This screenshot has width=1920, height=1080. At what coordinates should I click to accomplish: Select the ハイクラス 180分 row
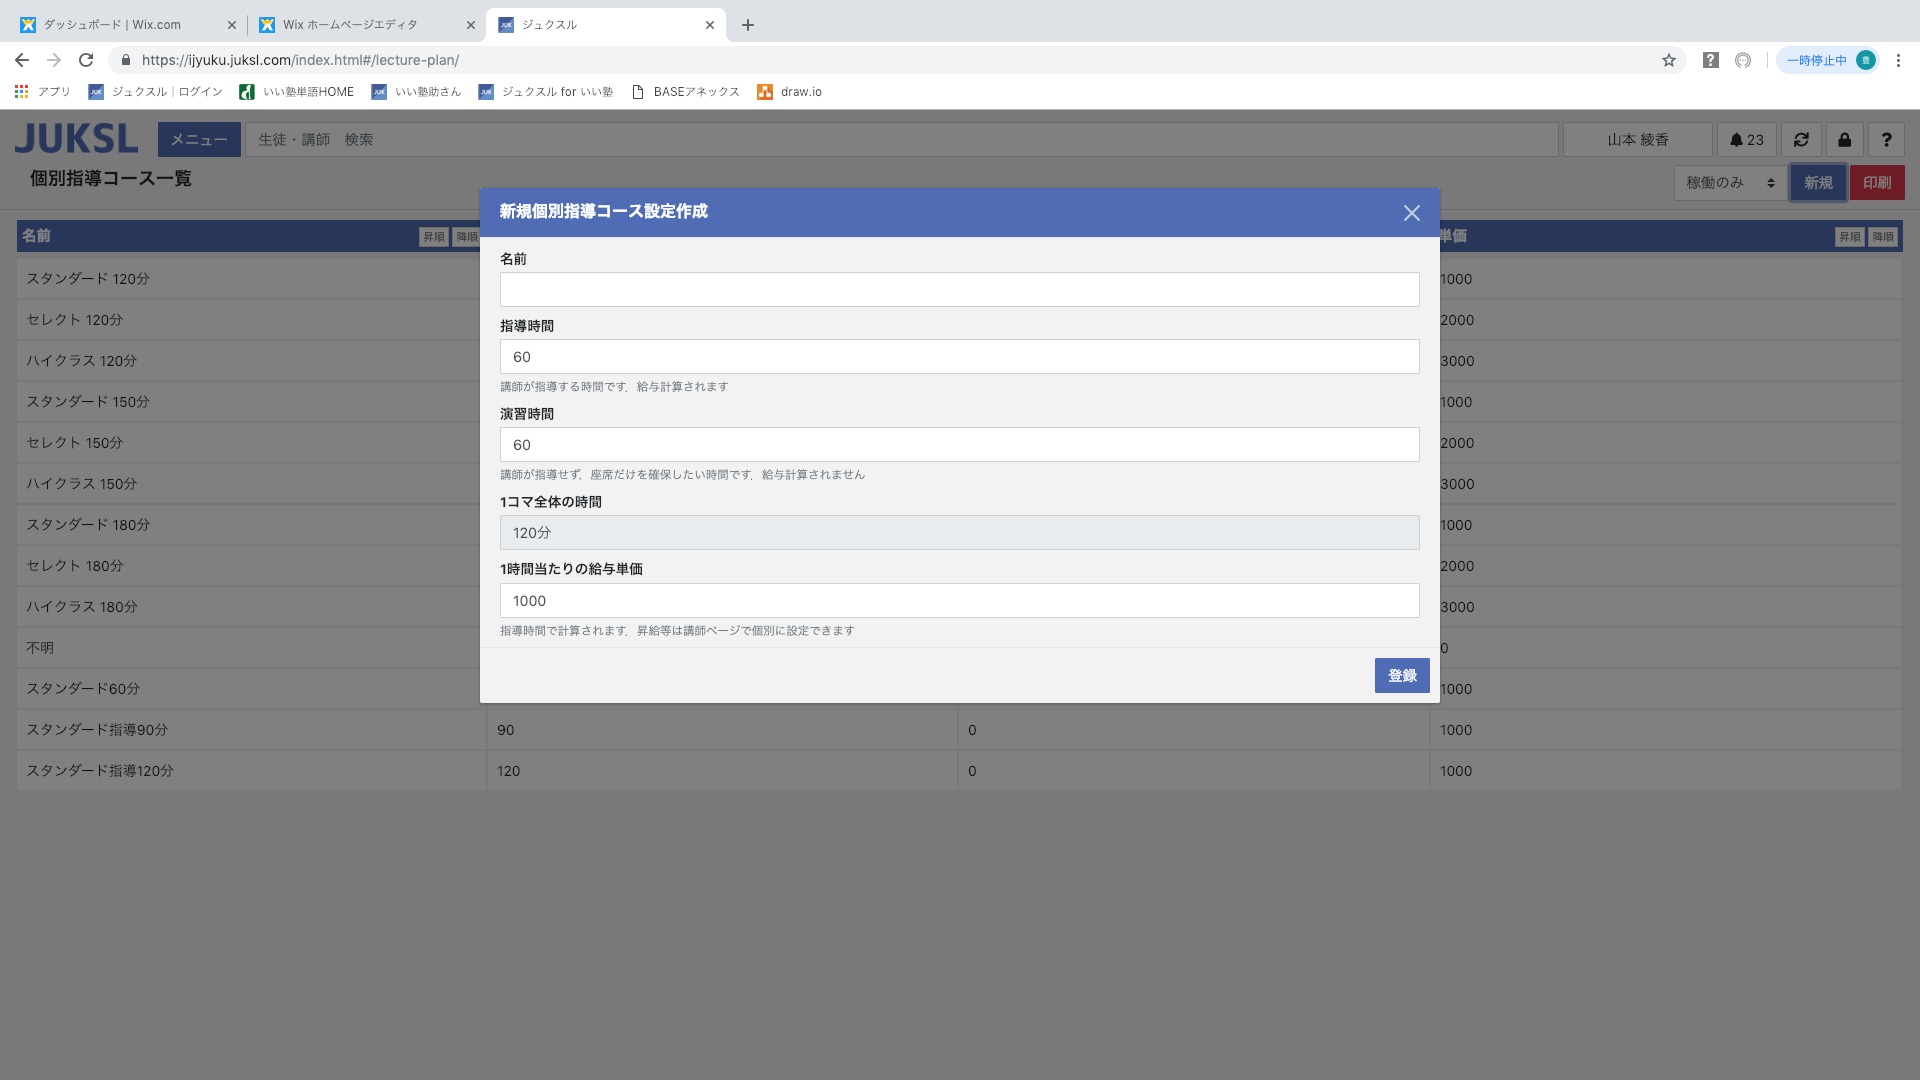click(x=959, y=607)
